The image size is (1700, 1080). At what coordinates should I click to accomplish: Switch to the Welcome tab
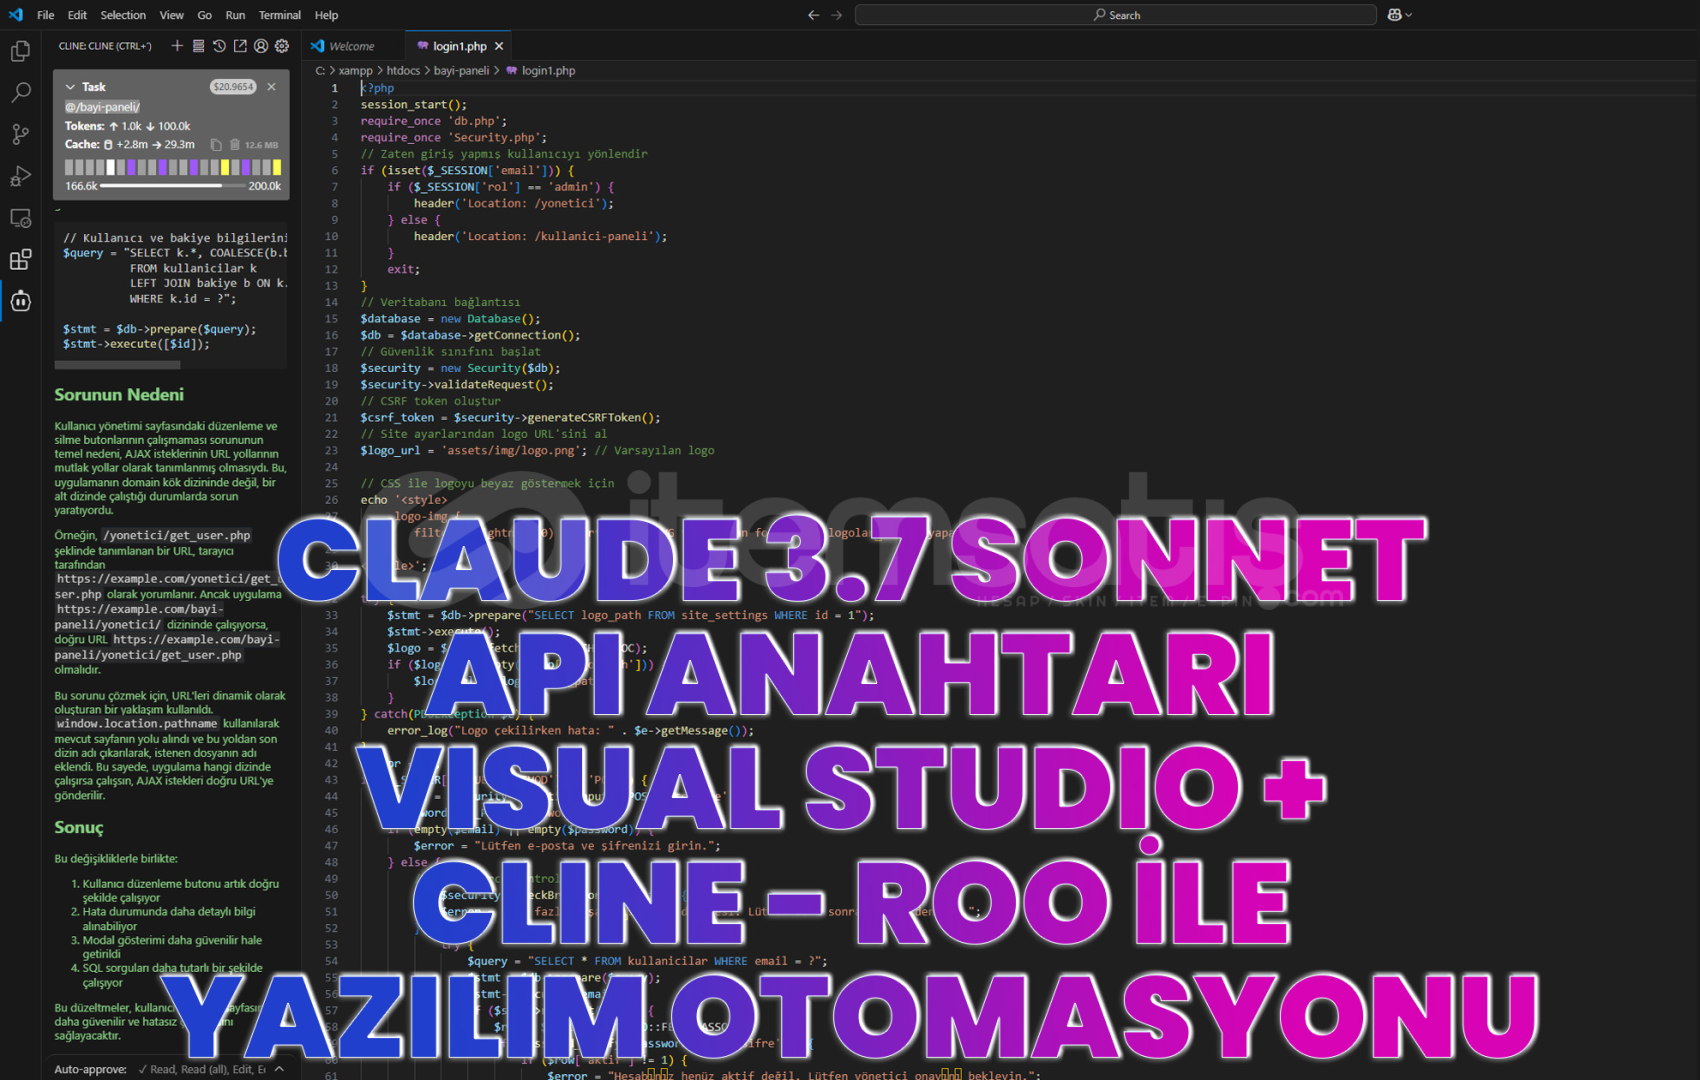coord(352,46)
